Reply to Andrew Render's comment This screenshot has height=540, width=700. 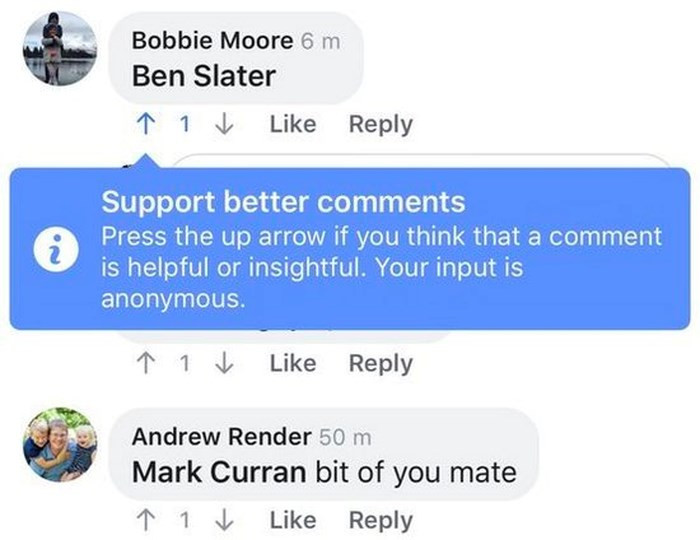point(380,520)
